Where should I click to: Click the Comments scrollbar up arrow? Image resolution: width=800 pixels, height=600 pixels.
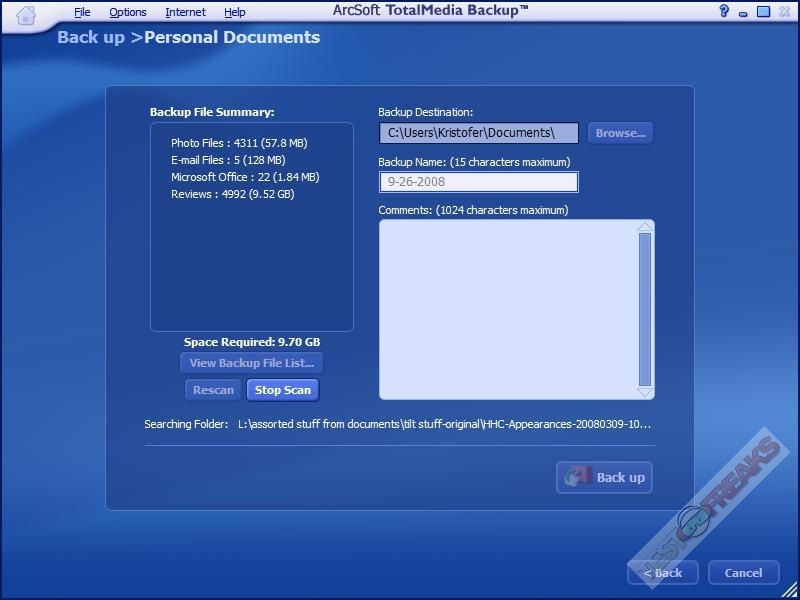pyautogui.click(x=645, y=227)
